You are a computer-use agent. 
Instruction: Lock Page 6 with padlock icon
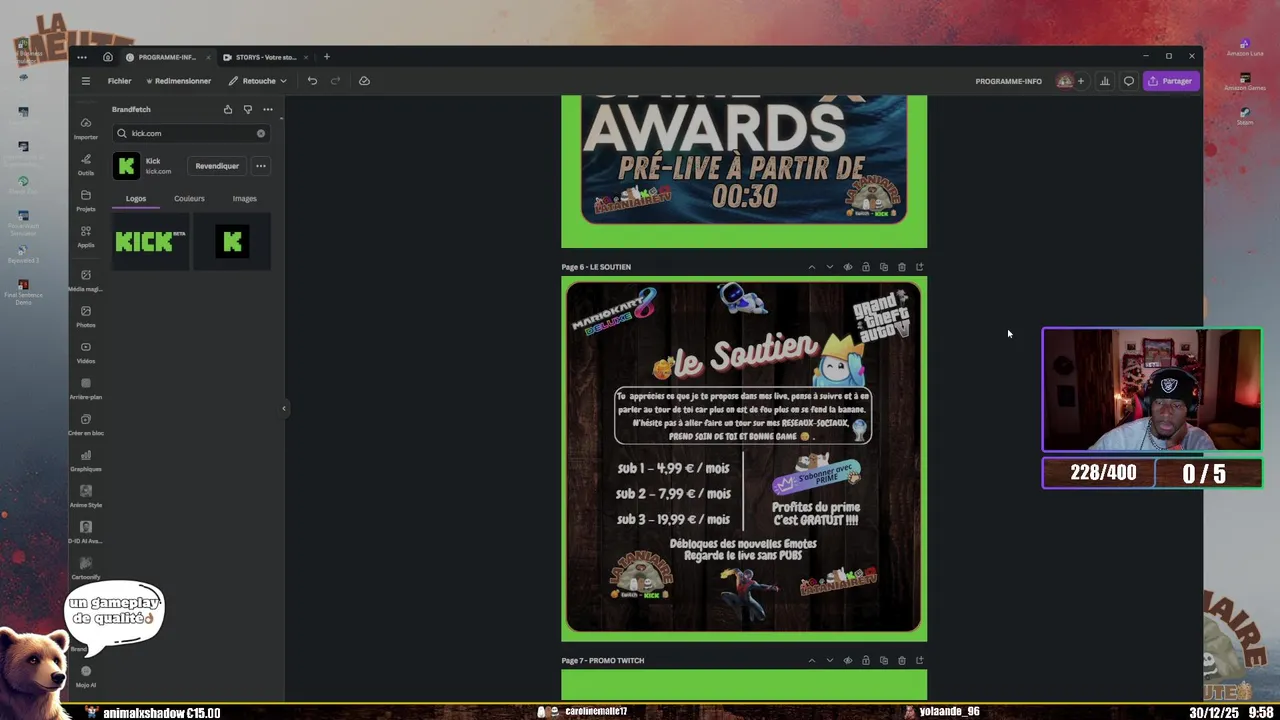point(866,267)
